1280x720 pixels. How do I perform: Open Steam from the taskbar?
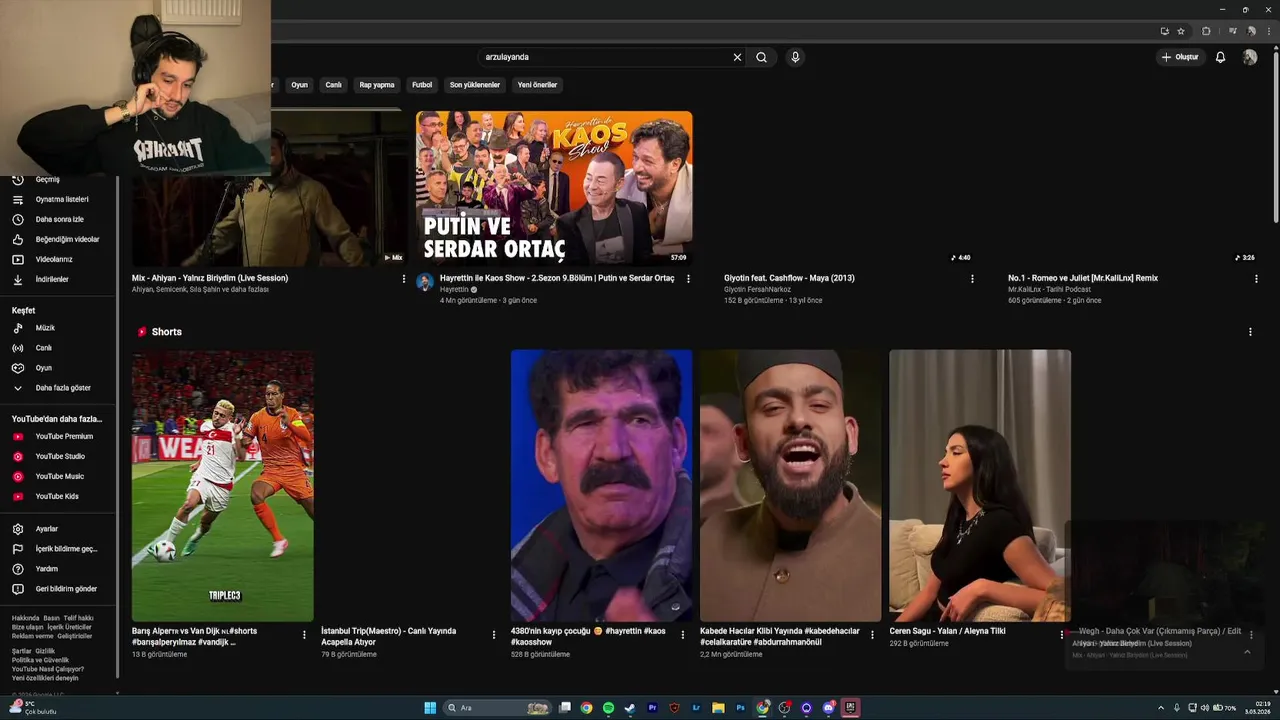tap(630, 708)
